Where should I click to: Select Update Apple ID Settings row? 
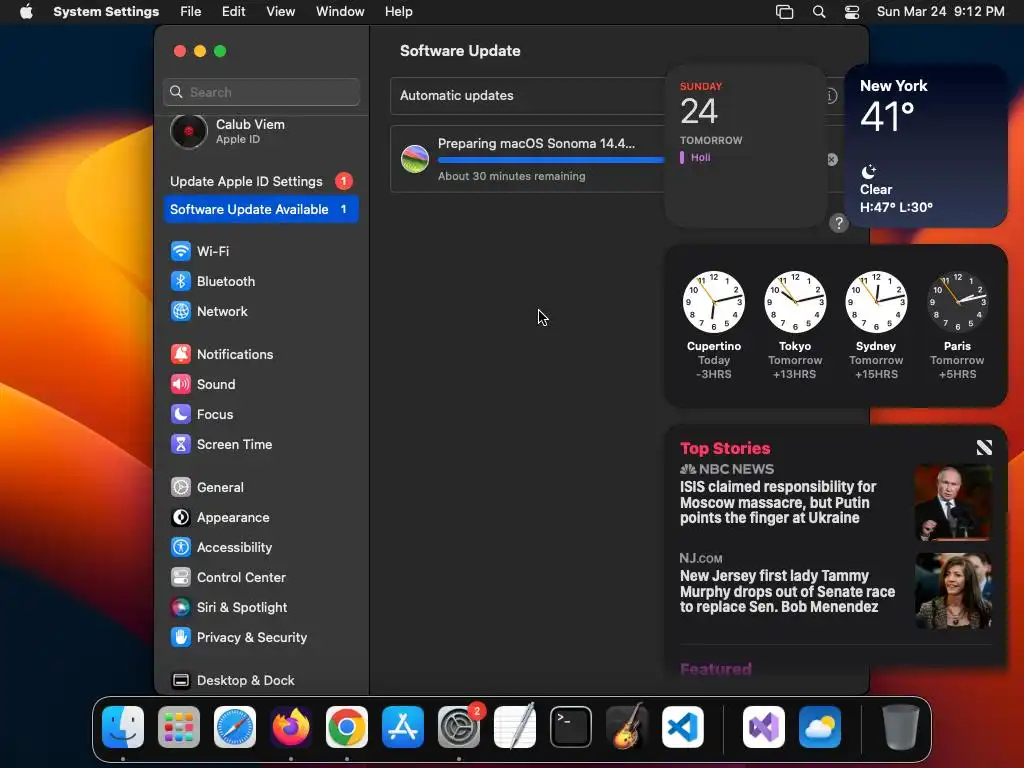coord(261,182)
